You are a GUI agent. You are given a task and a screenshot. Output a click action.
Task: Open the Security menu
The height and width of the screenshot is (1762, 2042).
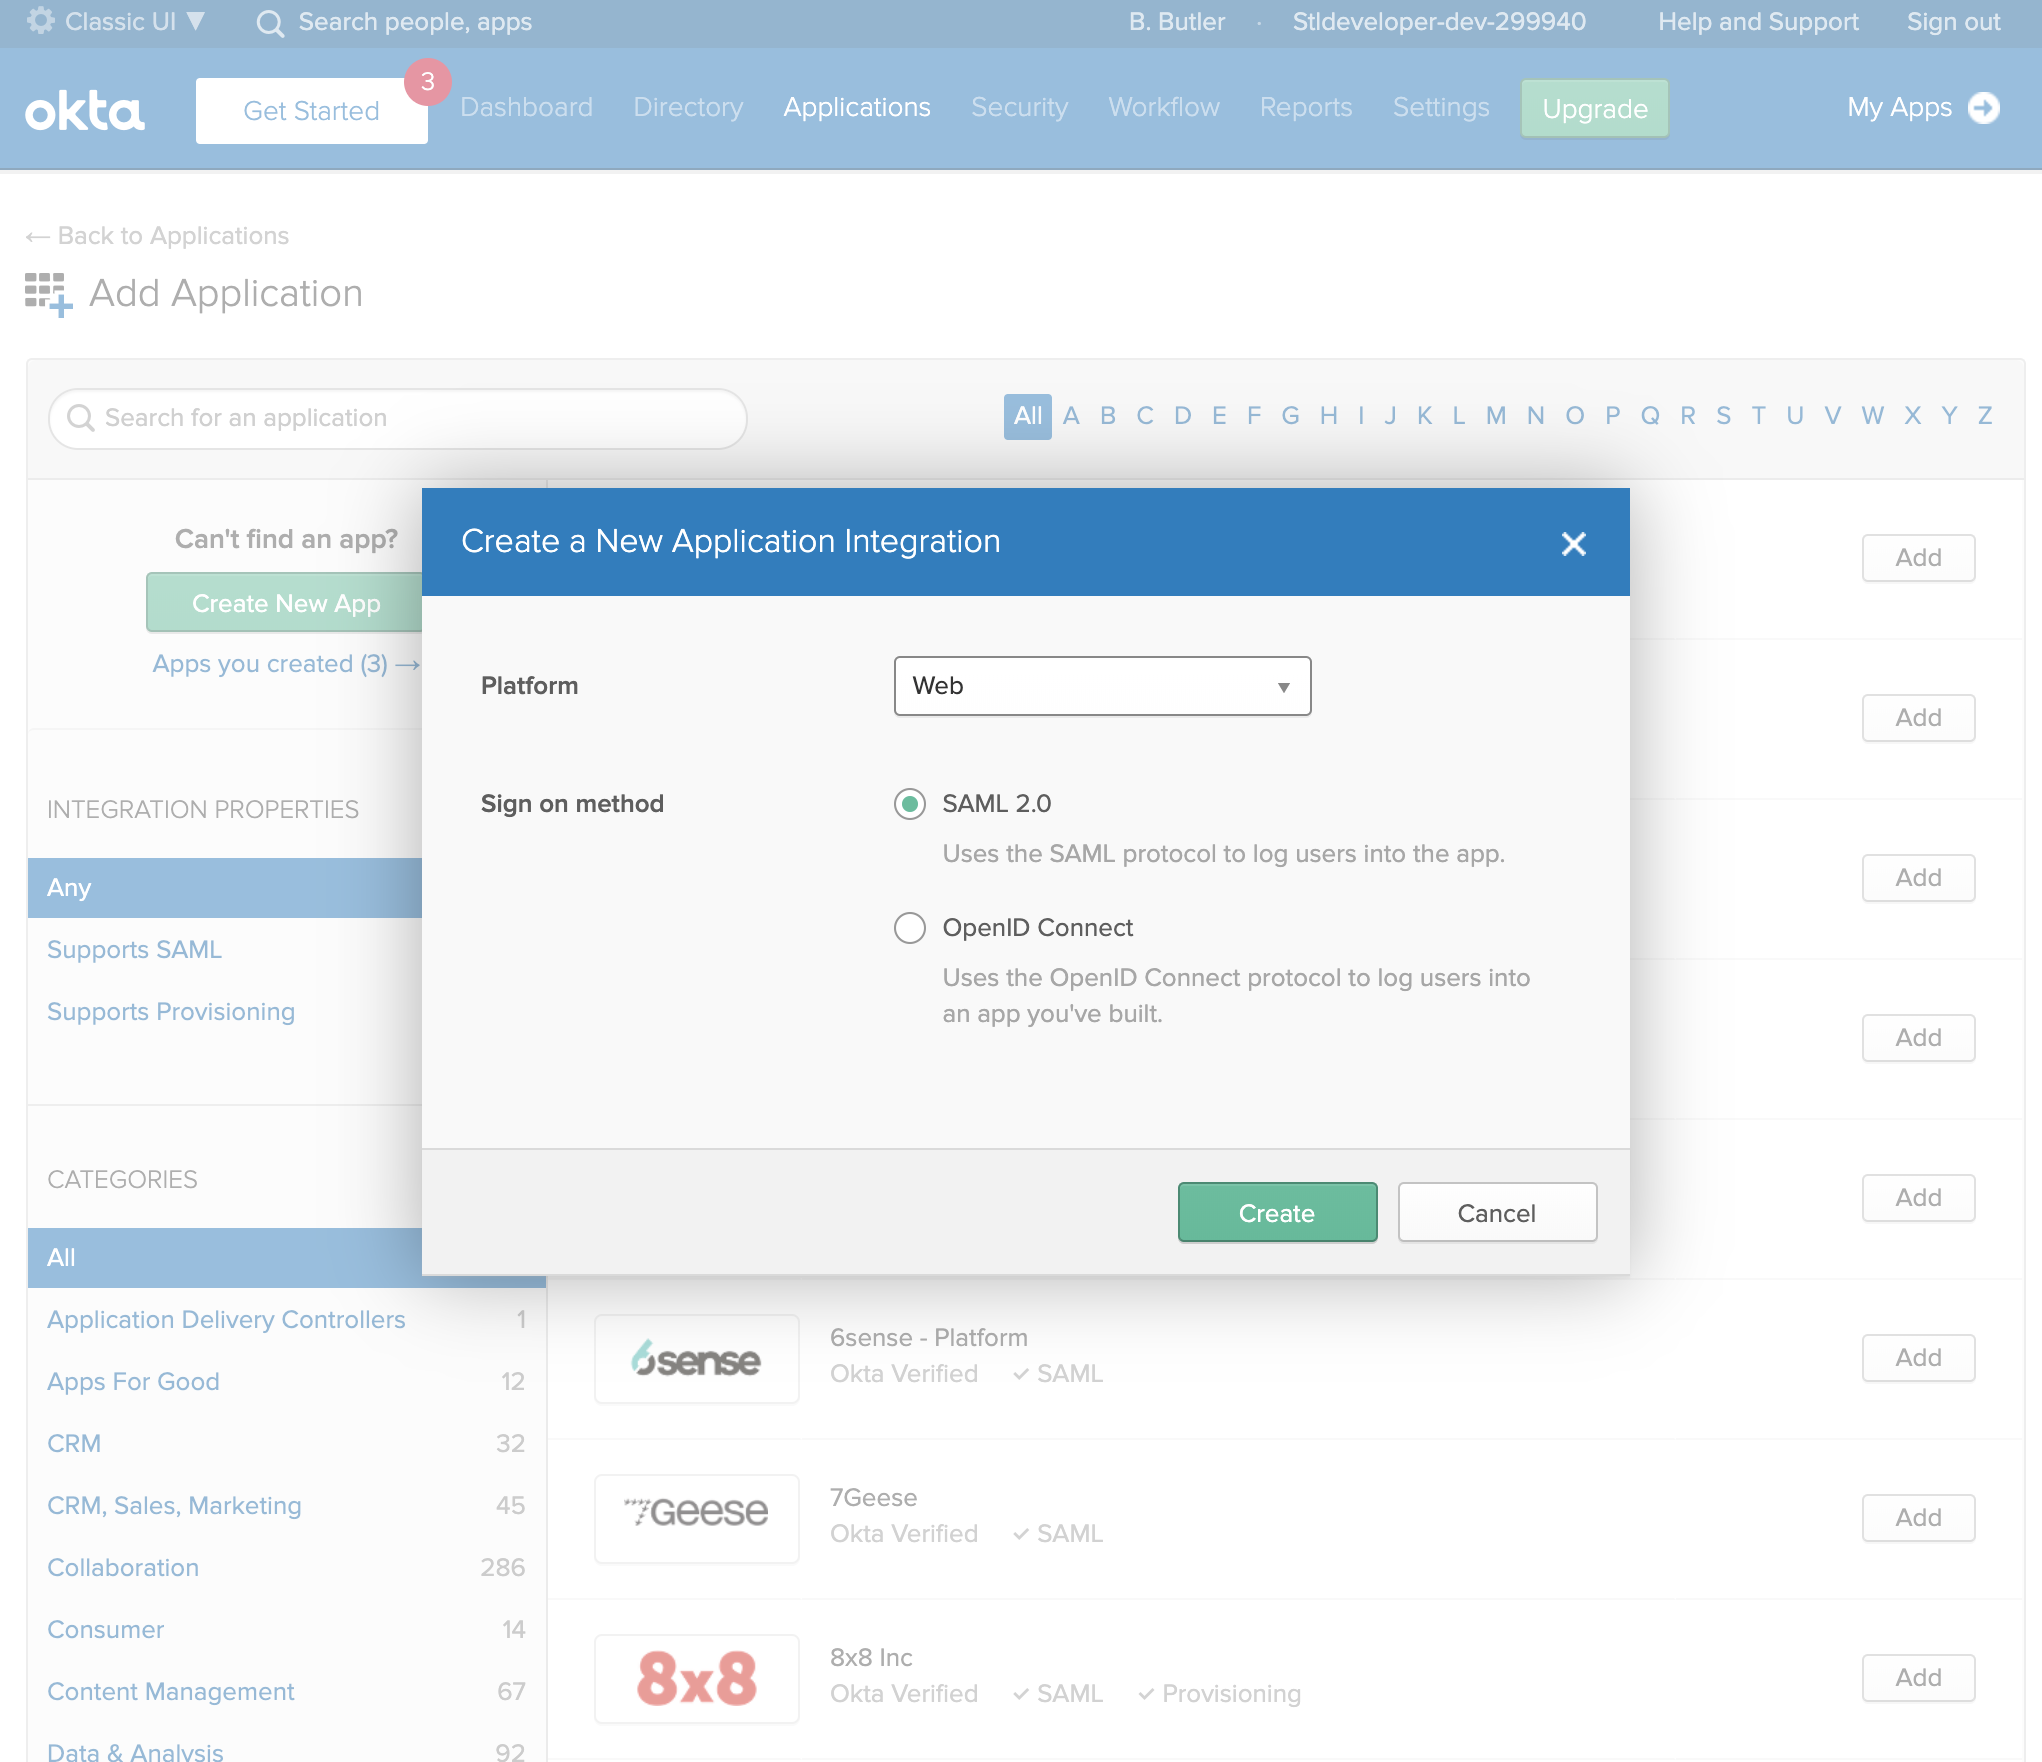pos(1019,107)
